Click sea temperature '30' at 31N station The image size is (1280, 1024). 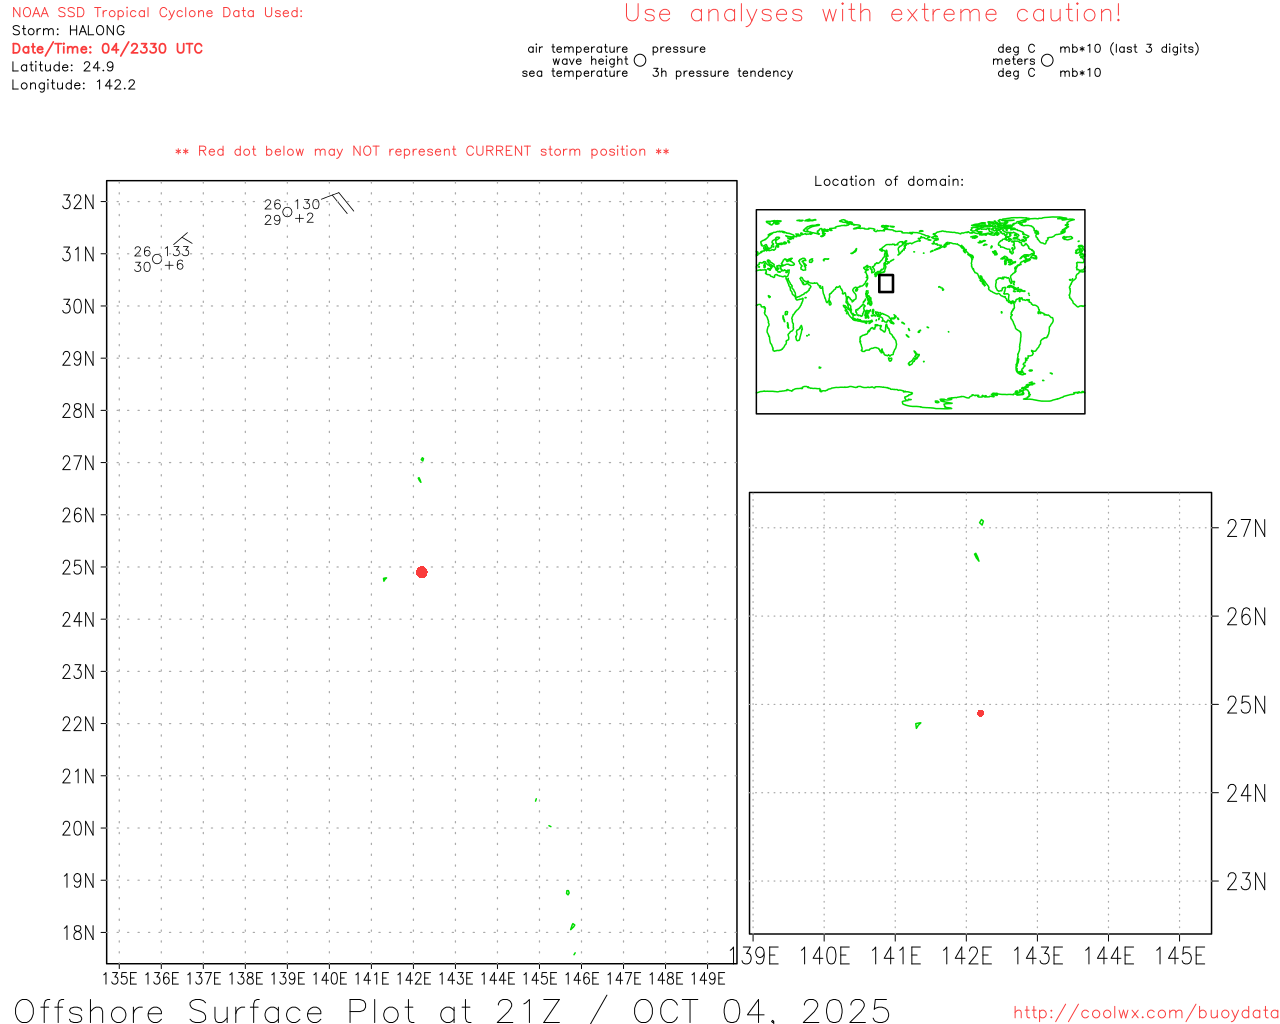point(142,267)
